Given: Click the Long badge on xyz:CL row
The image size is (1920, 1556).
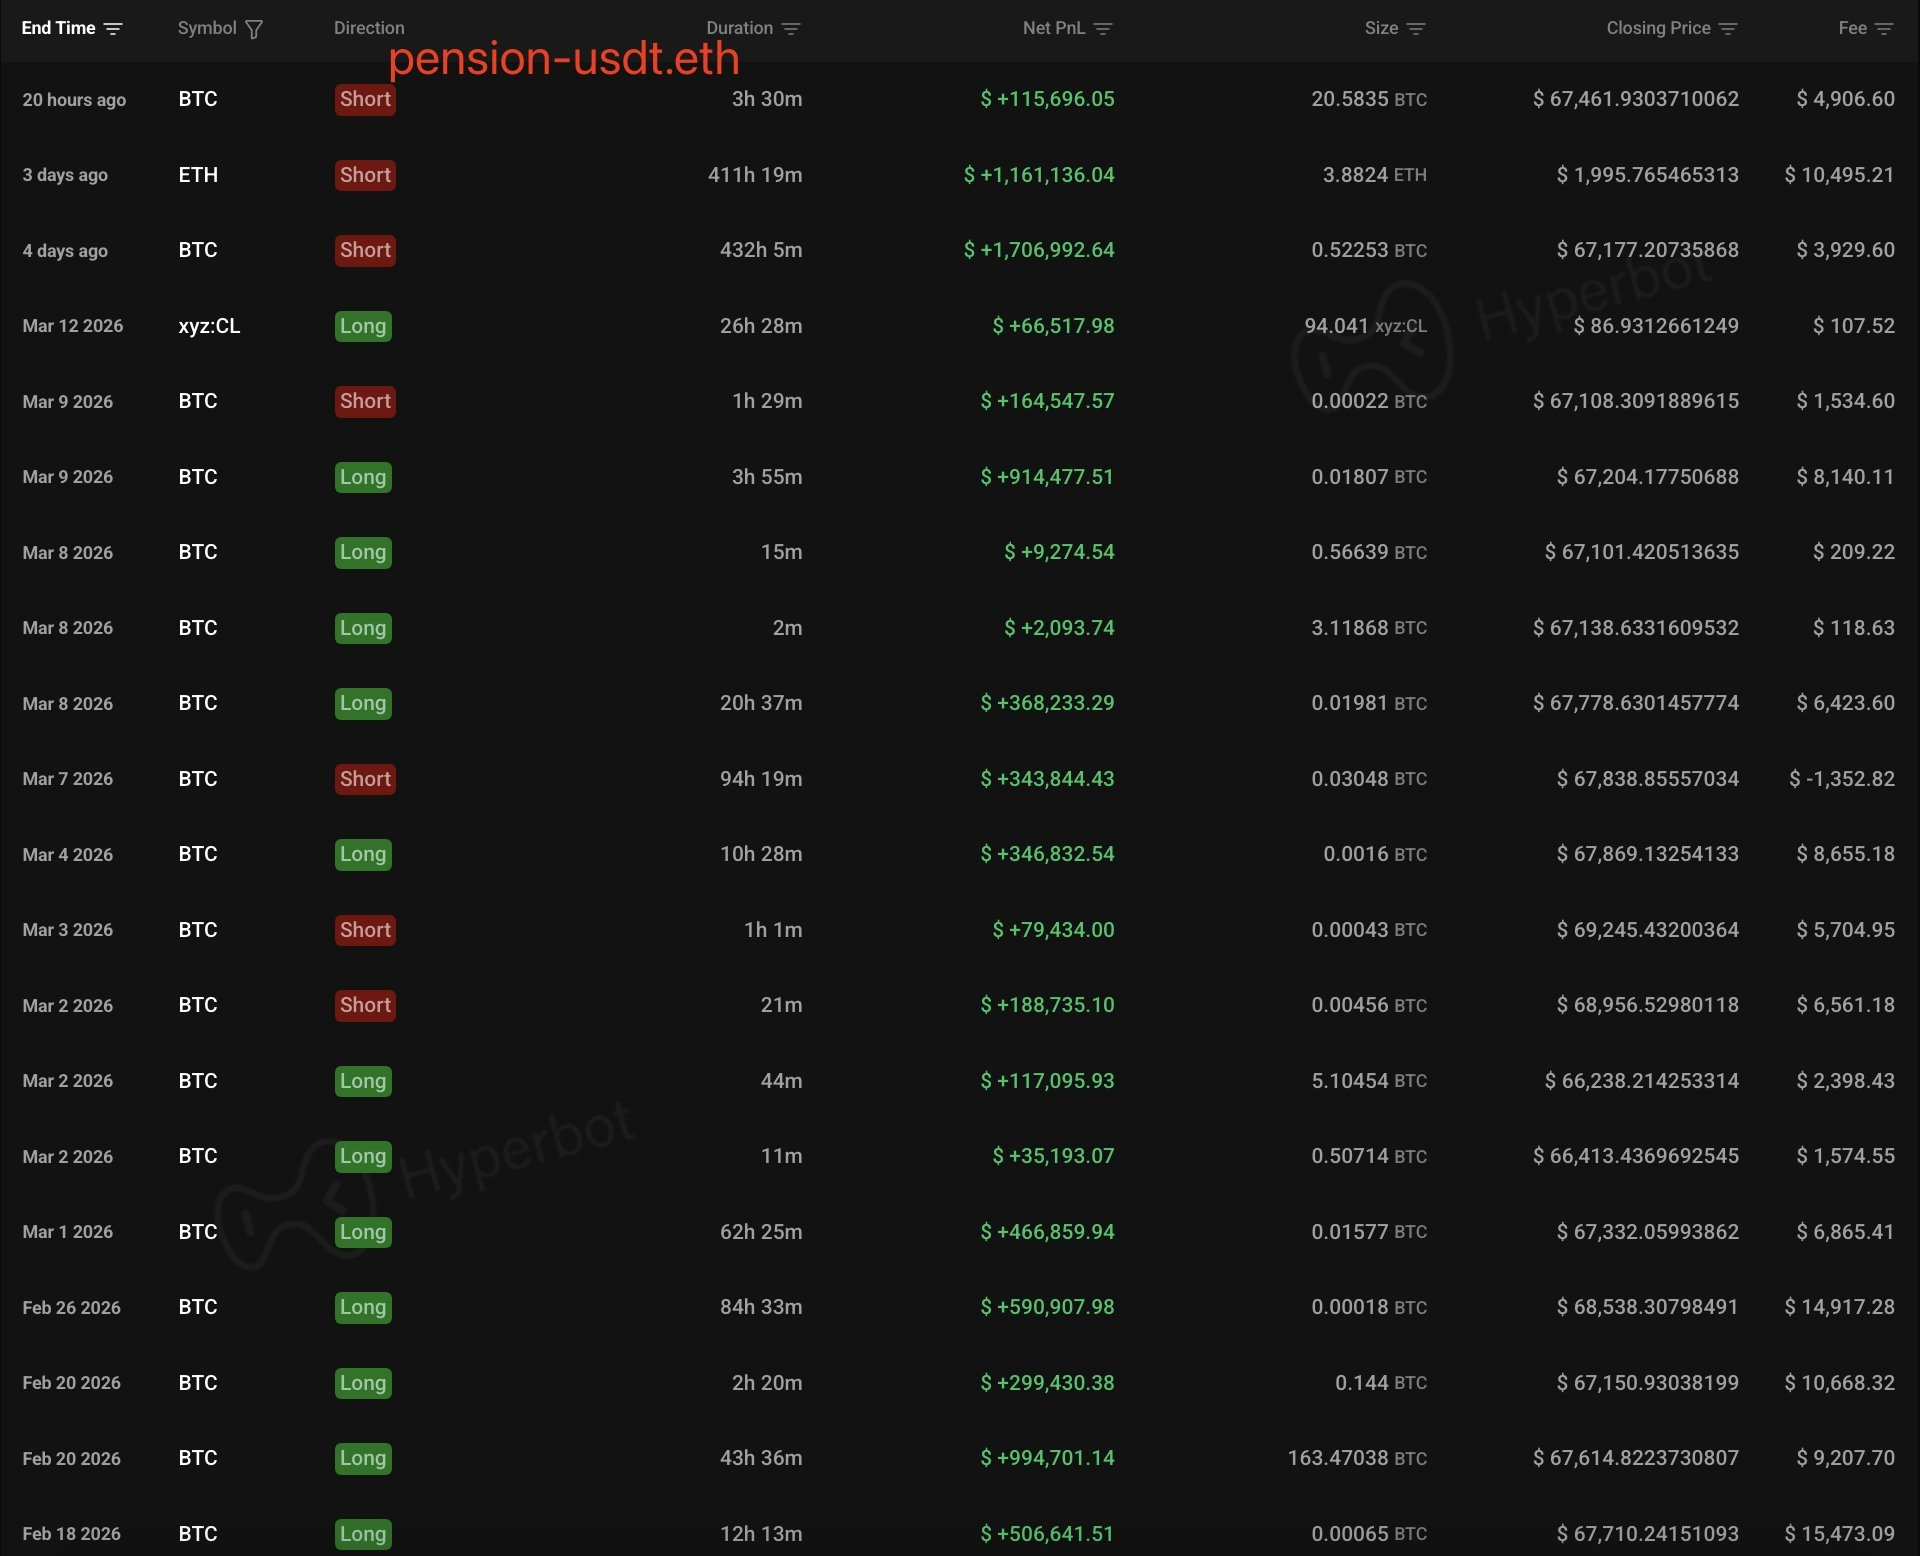Looking at the screenshot, I should pyautogui.click(x=363, y=326).
